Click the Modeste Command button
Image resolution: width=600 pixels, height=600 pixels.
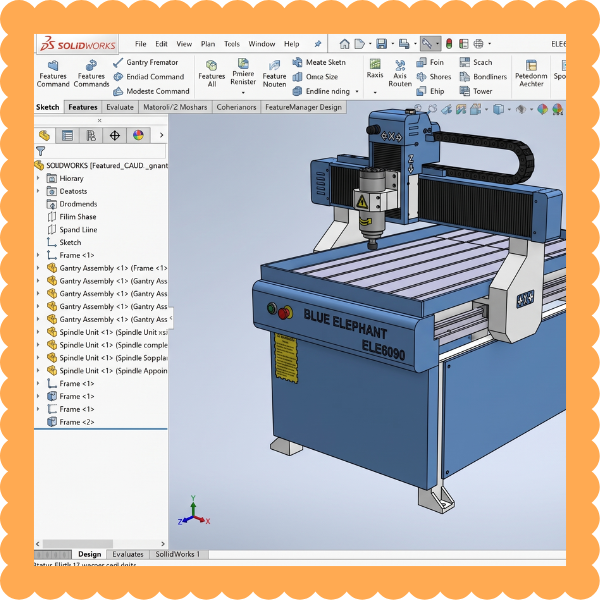pyautogui.click(x=151, y=91)
